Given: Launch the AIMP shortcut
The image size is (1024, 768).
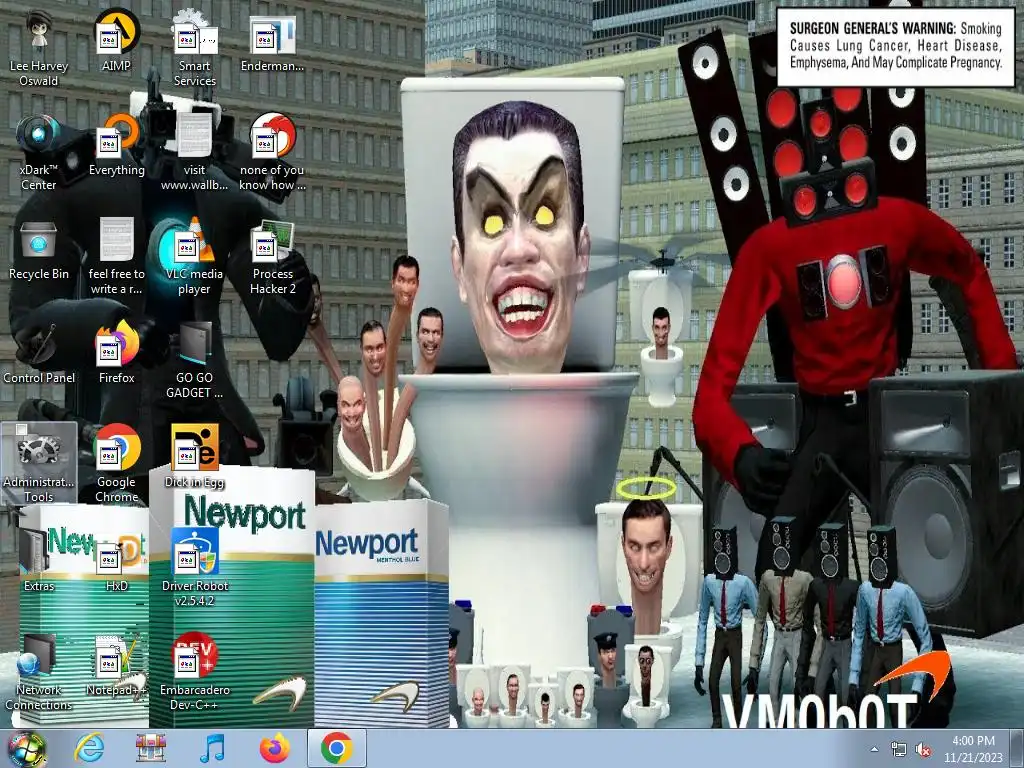Looking at the screenshot, I should [x=116, y=42].
